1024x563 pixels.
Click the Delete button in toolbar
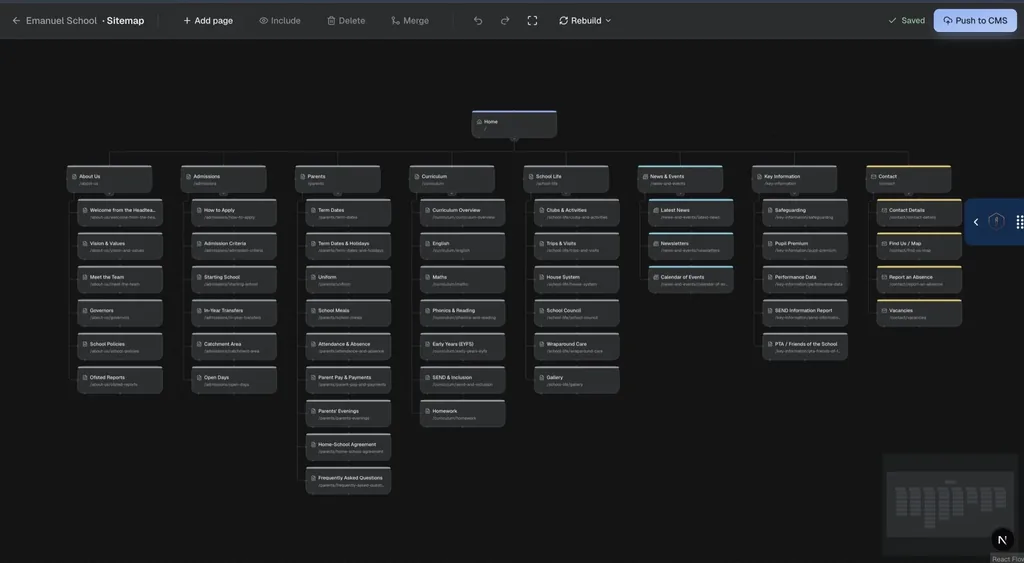click(x=346, y=21)
